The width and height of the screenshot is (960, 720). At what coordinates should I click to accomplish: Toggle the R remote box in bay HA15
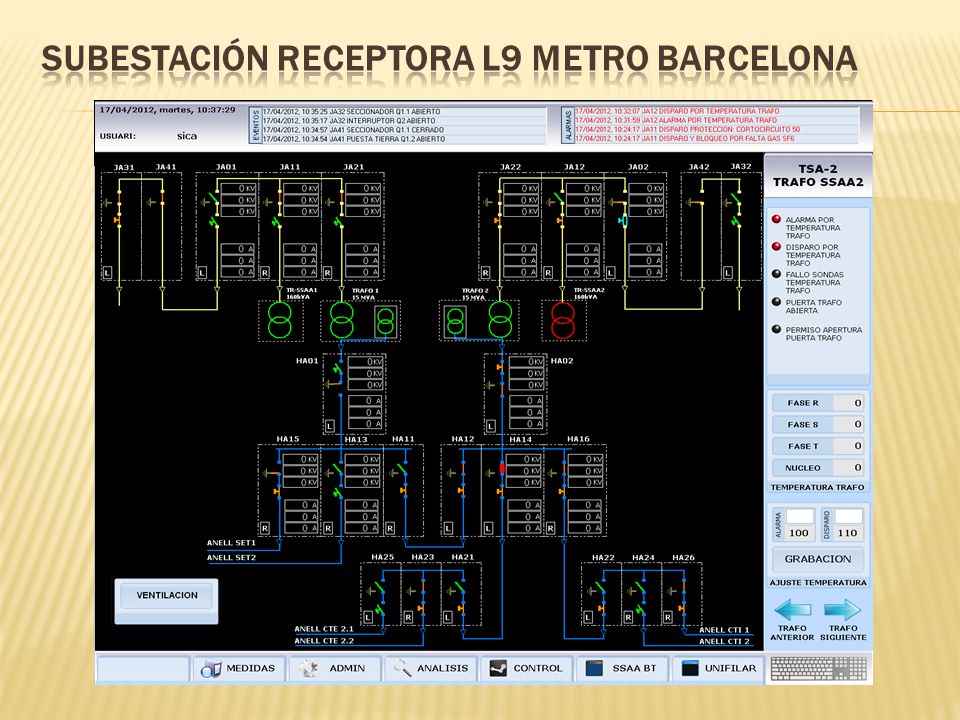pos(265,528)
